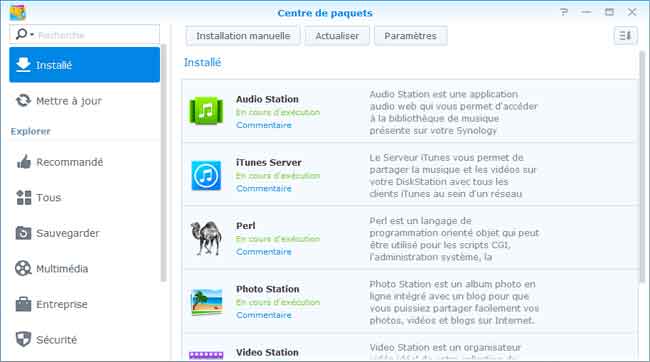Open the Paramètres button
Screen dimensions: 650x362
(410, 36)
